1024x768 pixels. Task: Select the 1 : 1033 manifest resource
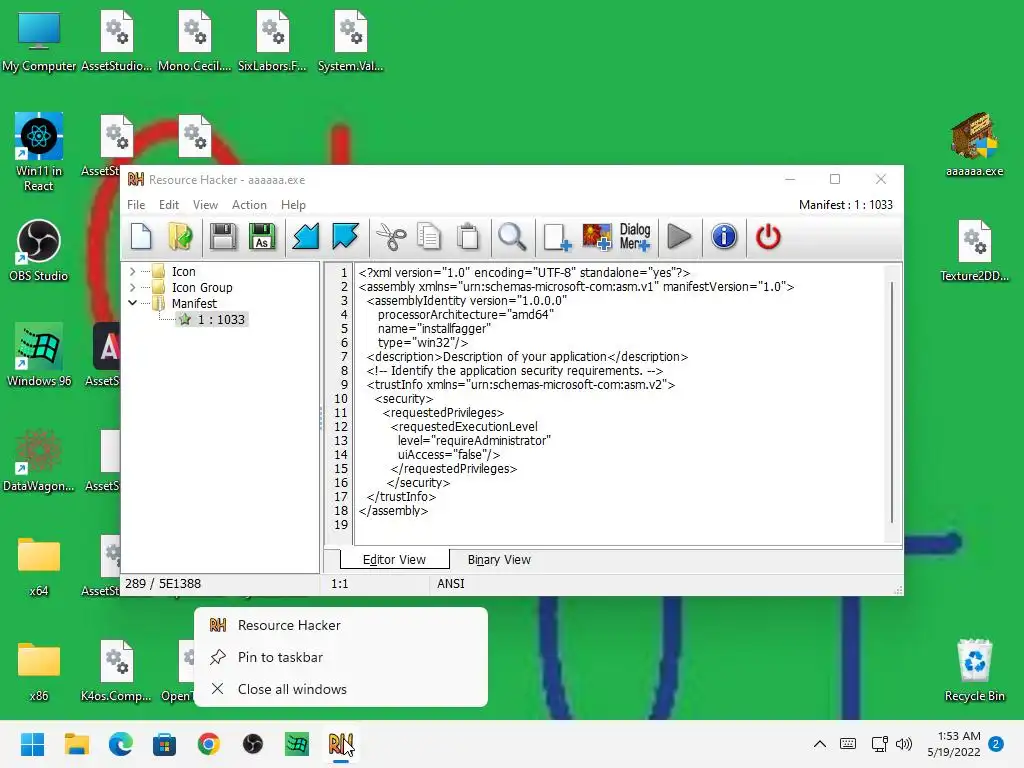[221, 319]
